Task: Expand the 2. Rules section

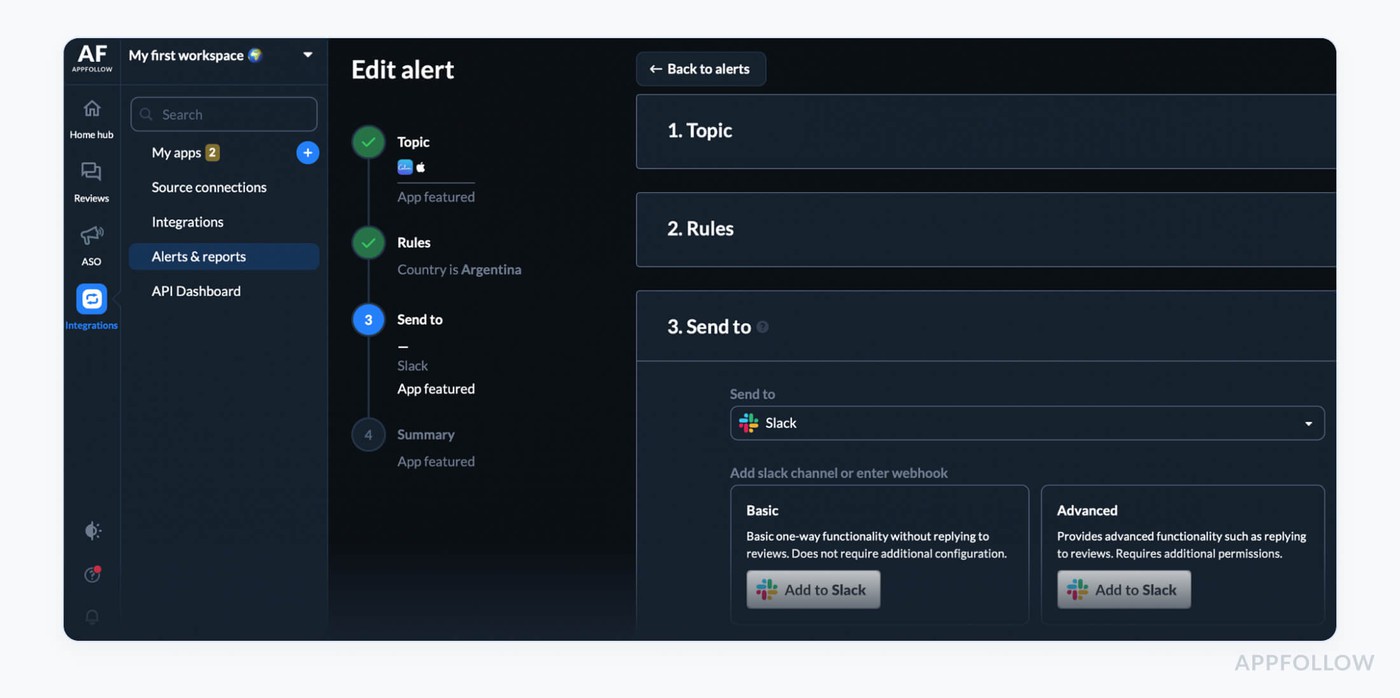Action: (984, 229)
